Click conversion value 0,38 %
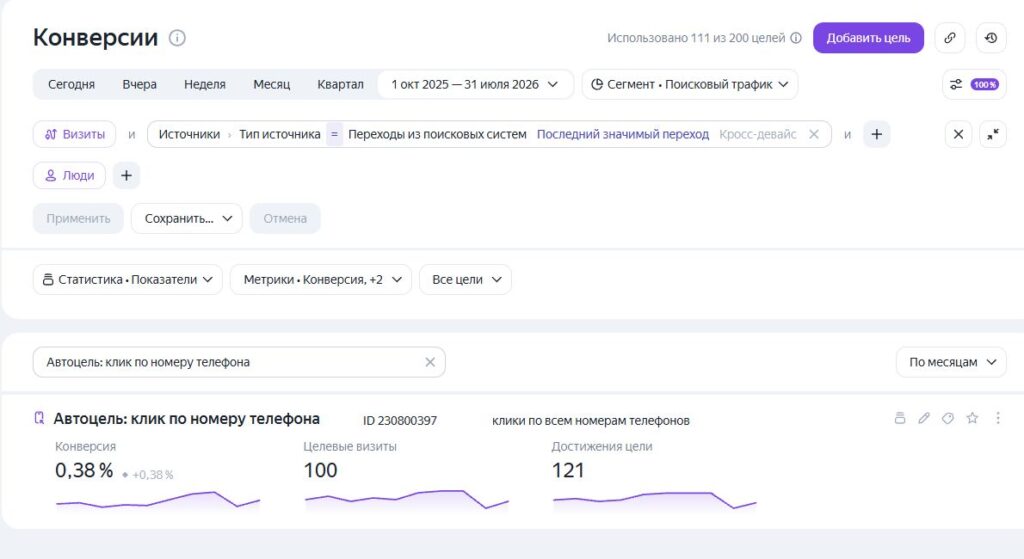Screen dimensions: 1024x559 (84, 470)
